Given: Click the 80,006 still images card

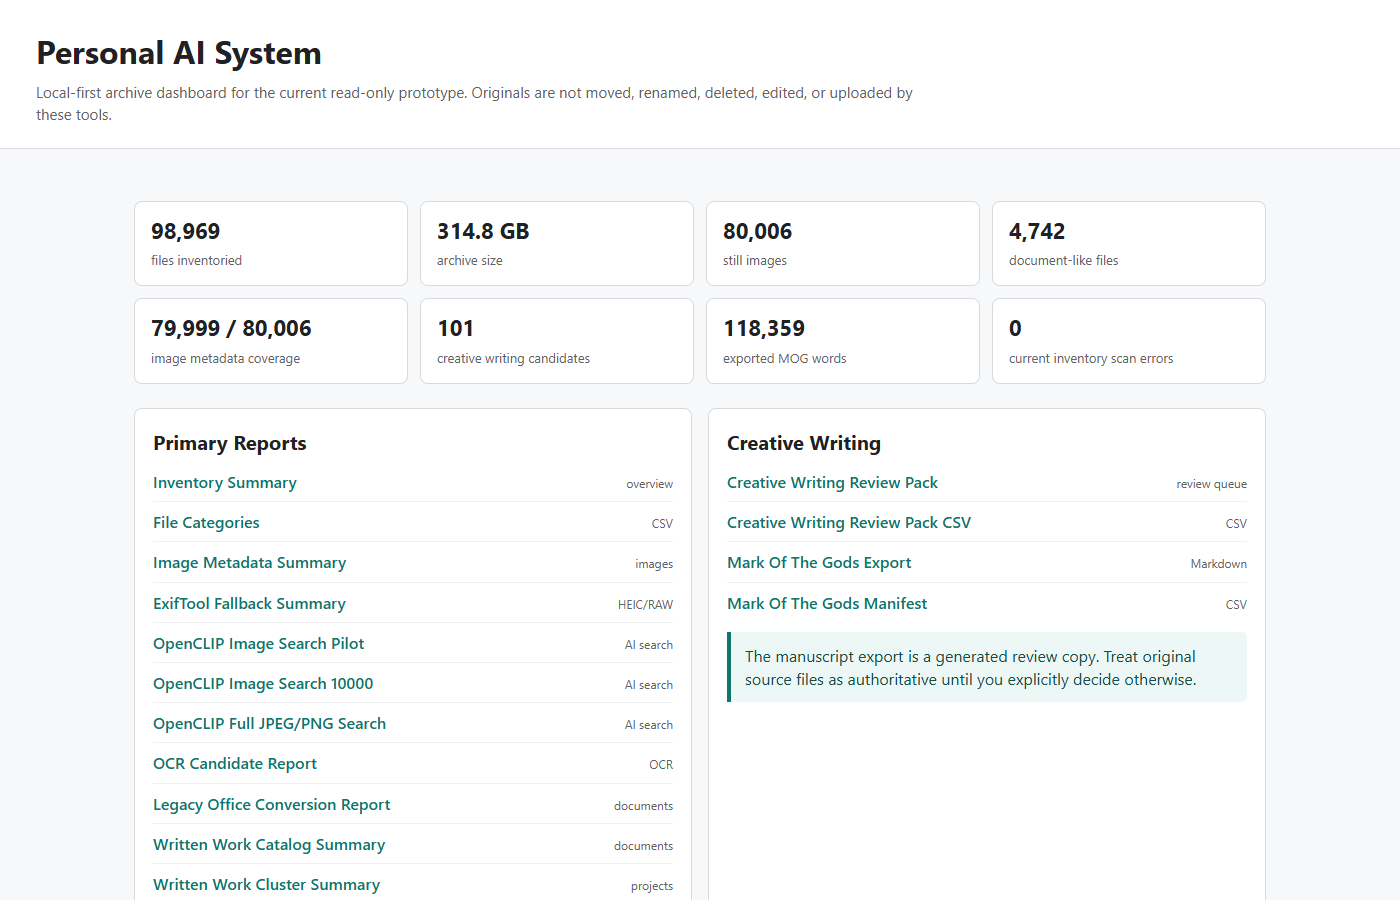Looking at the screenshot, I should pyautogui.click(x=843, y=244).
